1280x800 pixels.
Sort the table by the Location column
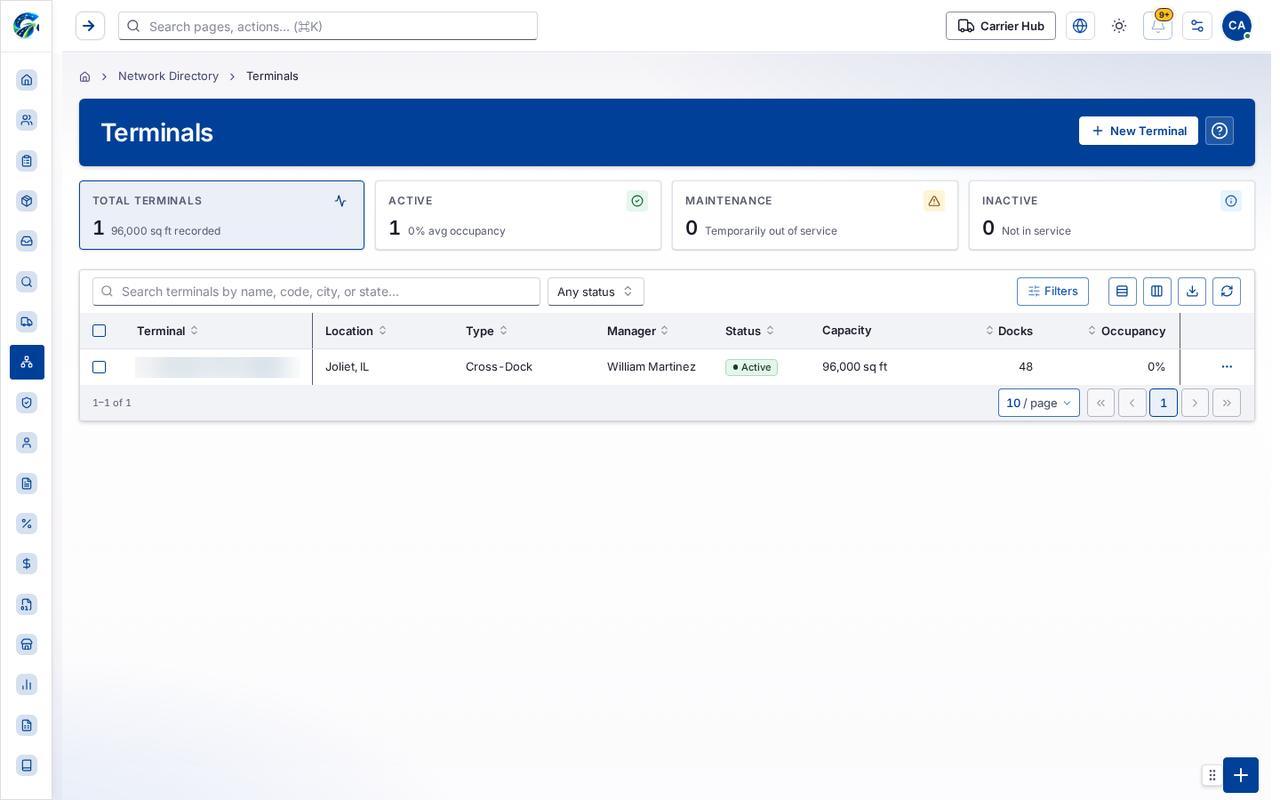point(356,331)
